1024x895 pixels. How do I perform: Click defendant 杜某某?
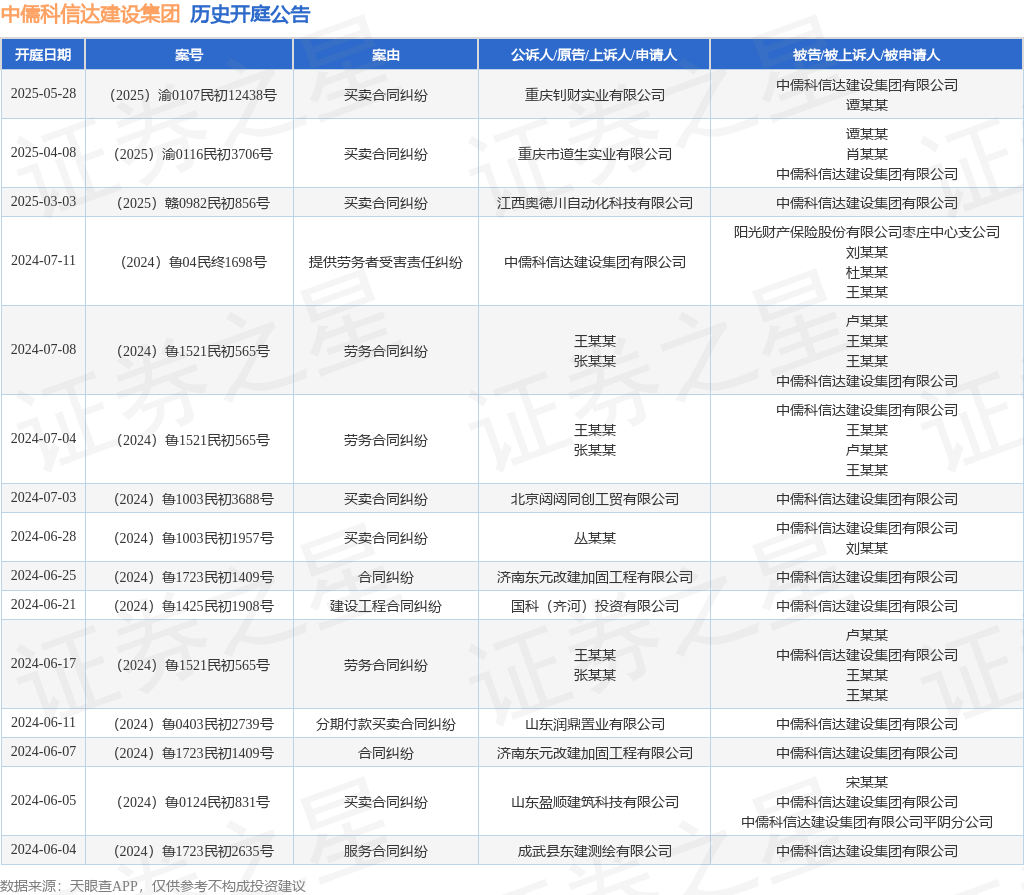pos(867,272)
